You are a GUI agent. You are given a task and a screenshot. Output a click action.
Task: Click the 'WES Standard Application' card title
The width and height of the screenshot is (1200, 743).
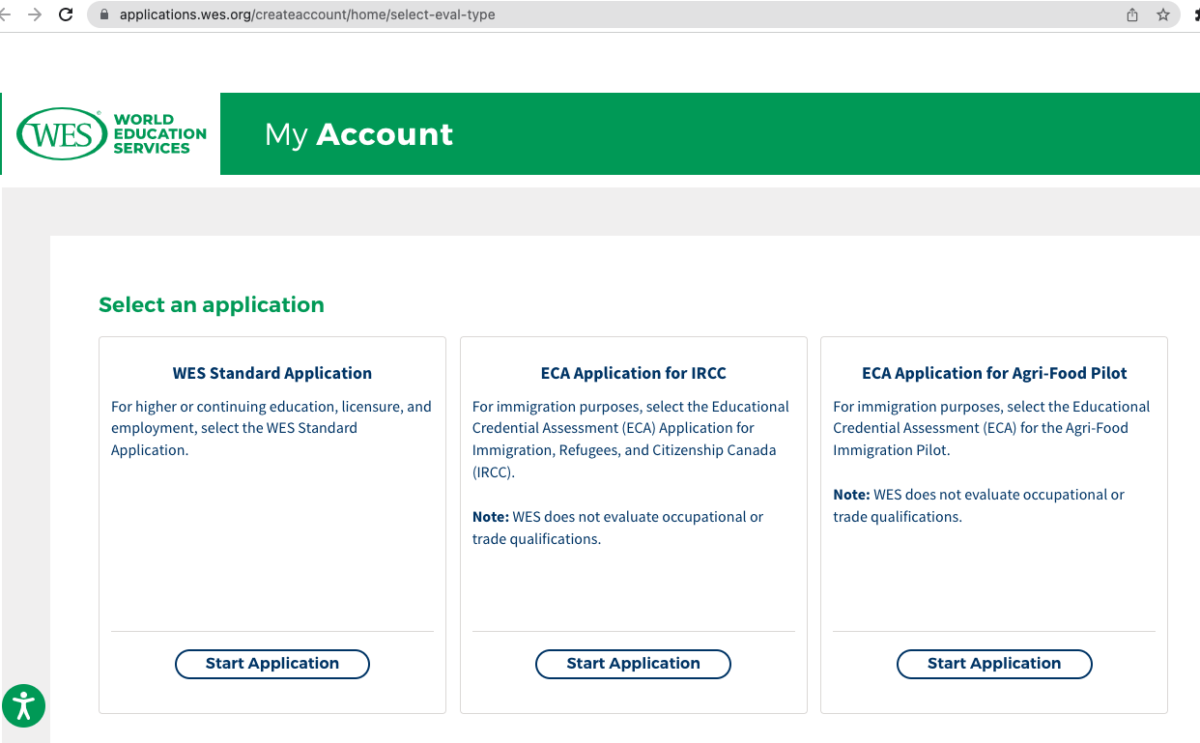272,373
